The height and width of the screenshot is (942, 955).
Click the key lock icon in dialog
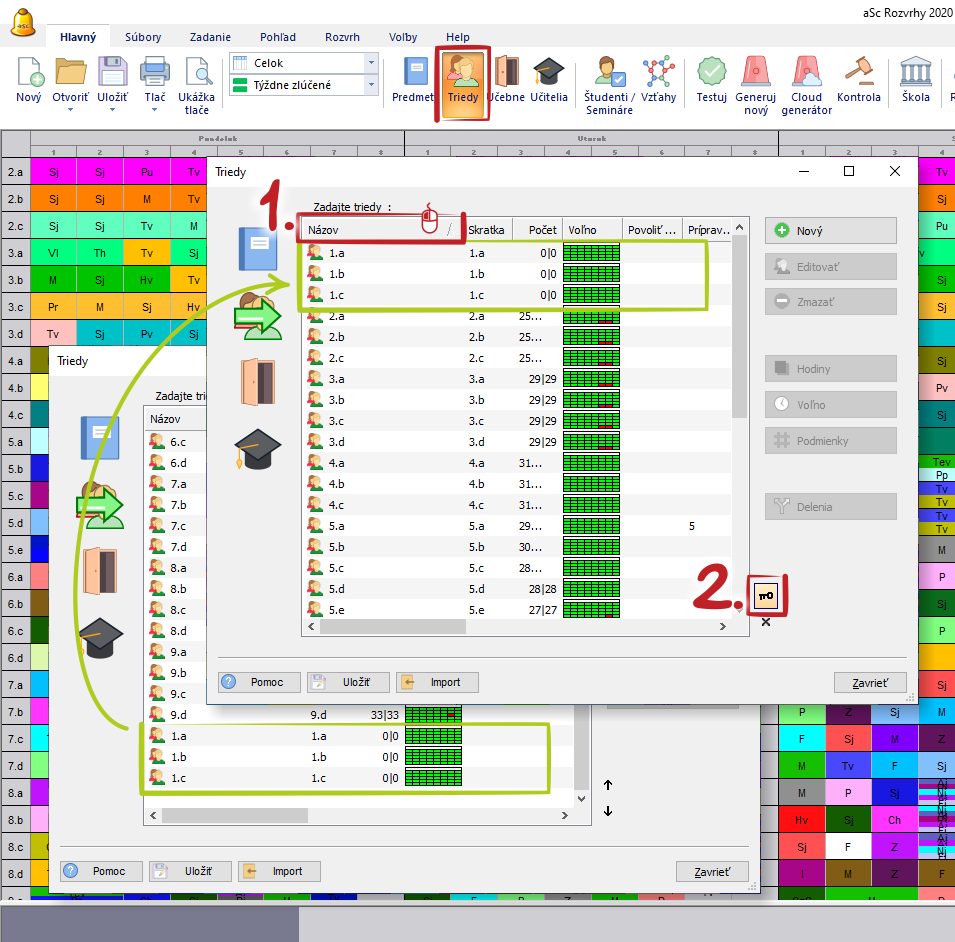pyautogui.click(x=767, y=595)
